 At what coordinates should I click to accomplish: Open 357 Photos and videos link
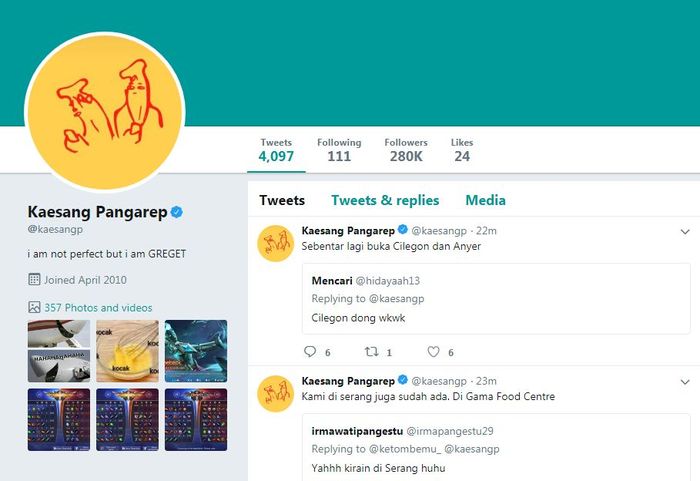(98, 307)
